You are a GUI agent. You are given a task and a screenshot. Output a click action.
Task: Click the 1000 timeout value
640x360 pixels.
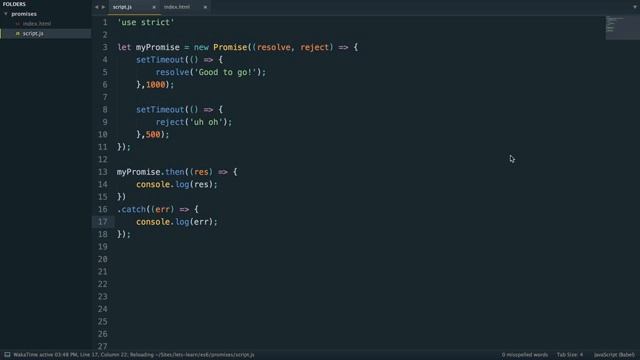[156, 84]
